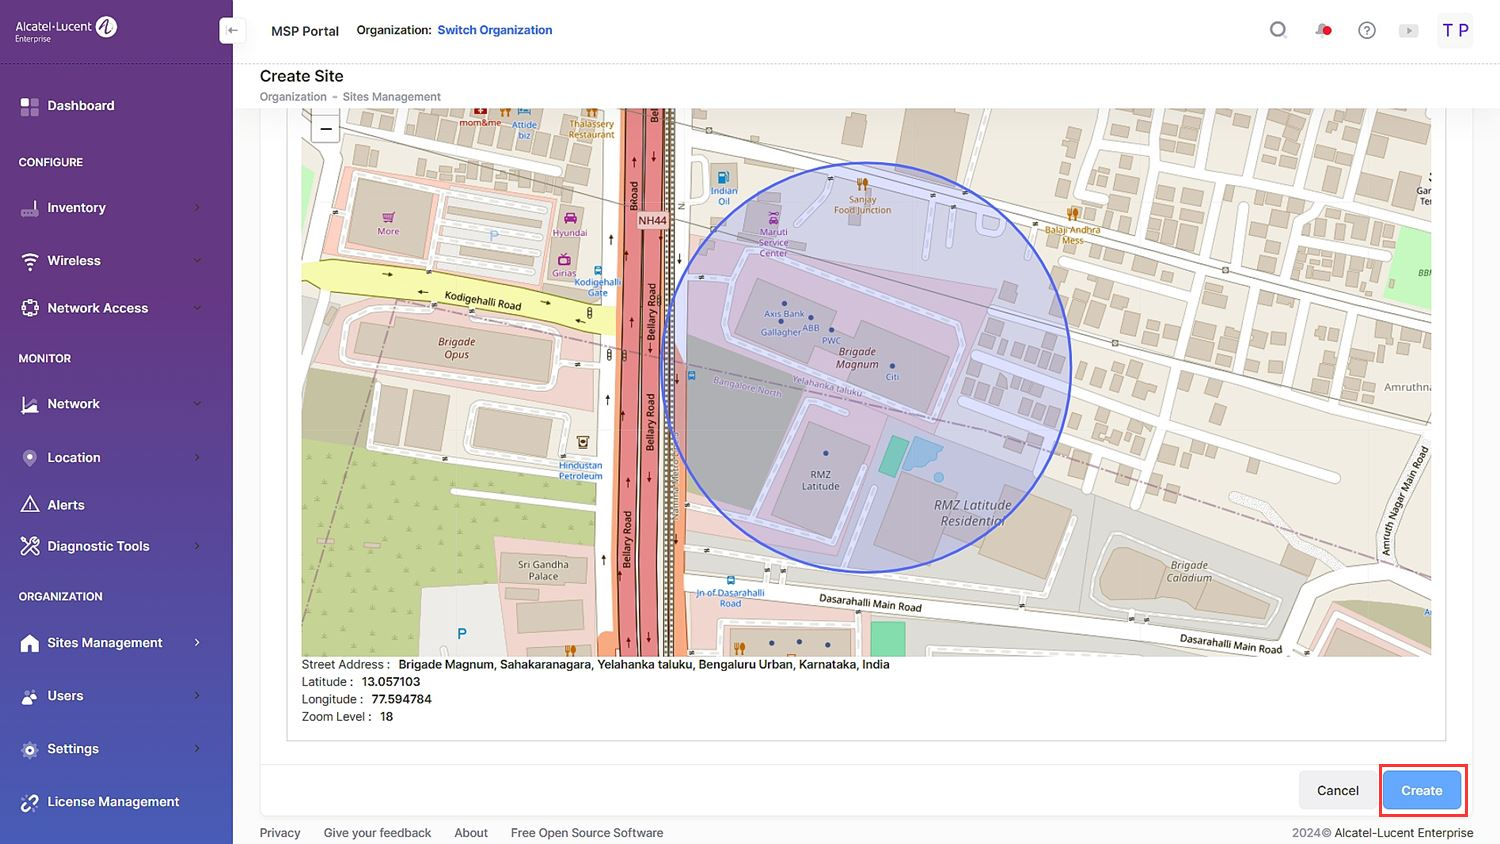
Task: Expand the Inventory menu chevron
Action: tap(197, 208)
